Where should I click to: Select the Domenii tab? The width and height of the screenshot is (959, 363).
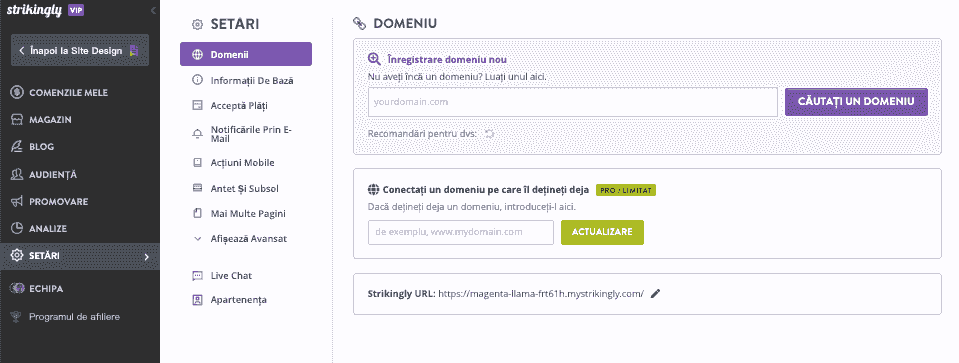(246, 54)
